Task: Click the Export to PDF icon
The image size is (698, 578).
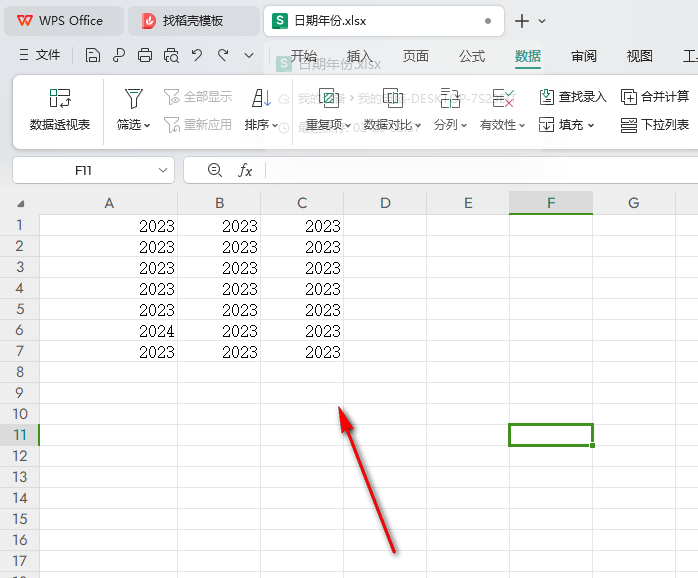Action: (119, 56)
